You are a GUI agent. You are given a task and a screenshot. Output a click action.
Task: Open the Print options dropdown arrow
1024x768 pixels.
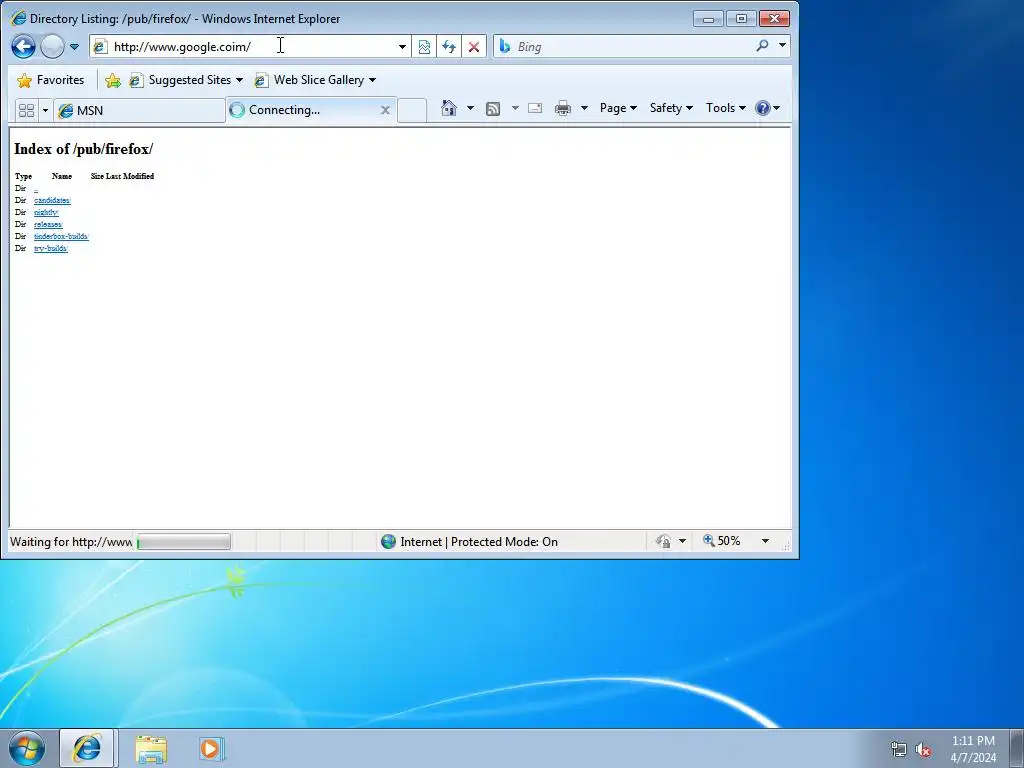584,108
